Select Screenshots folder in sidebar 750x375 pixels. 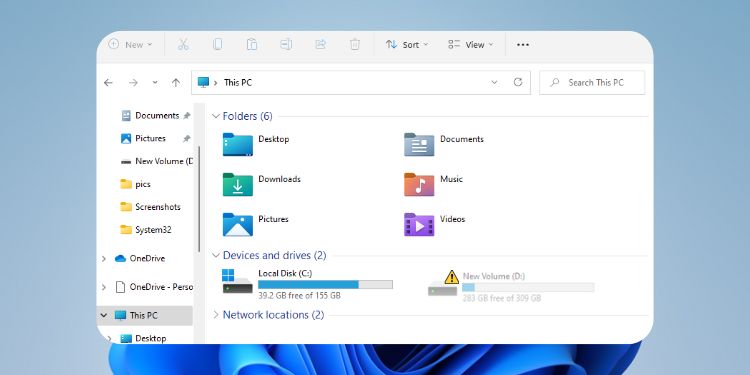150,207
